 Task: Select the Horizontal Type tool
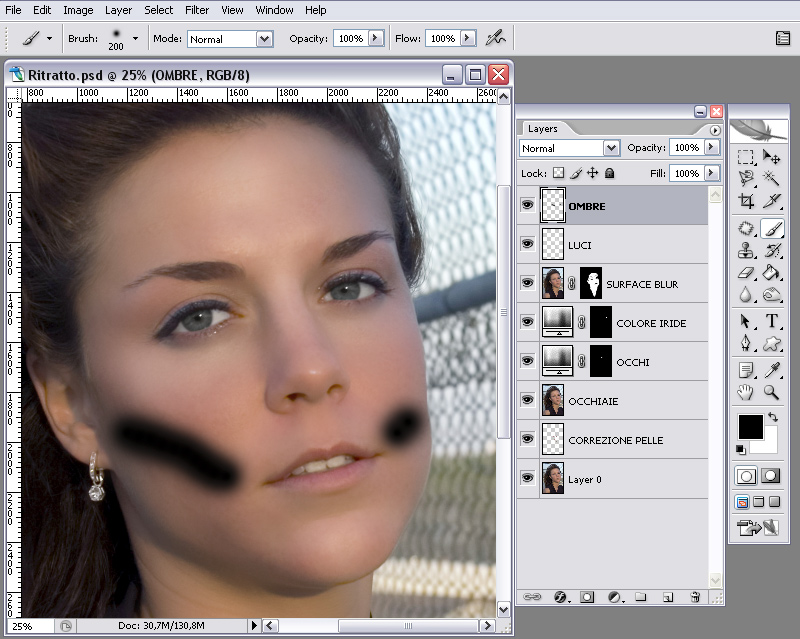[x=772, y=322]
